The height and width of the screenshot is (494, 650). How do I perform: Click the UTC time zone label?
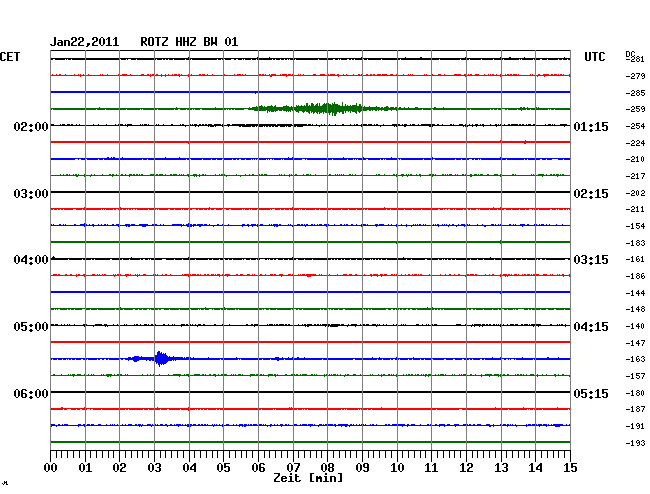click(594, 57)
